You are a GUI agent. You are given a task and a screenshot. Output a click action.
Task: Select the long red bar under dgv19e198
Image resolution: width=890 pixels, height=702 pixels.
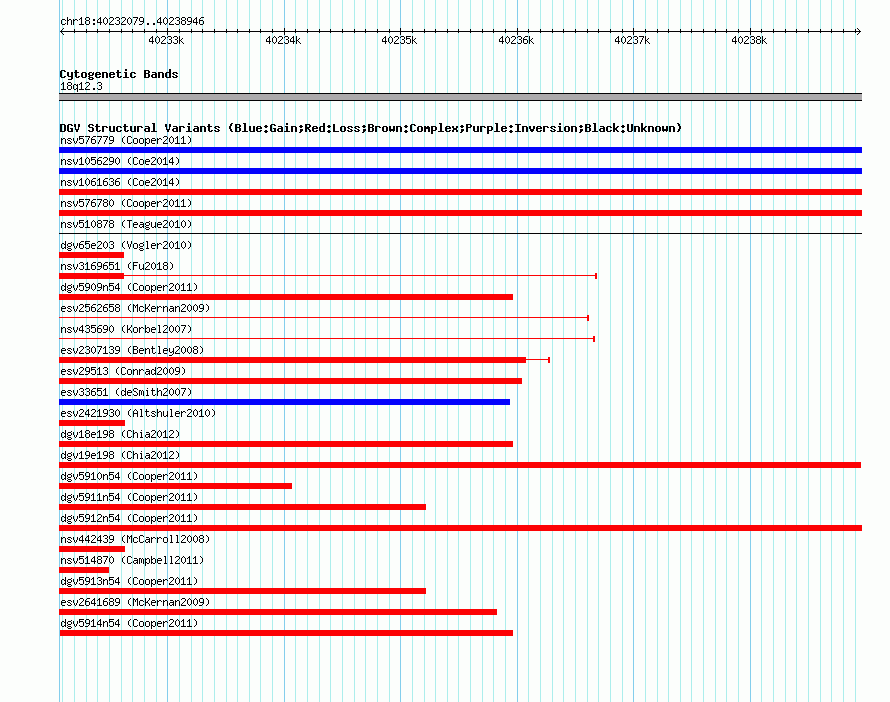460,465
